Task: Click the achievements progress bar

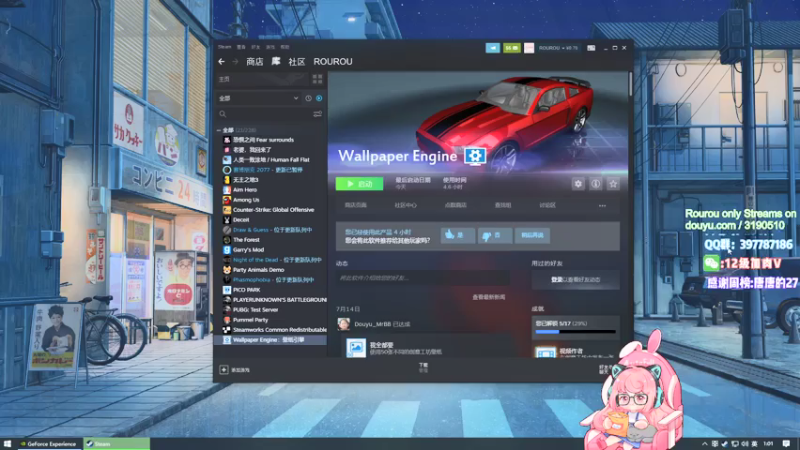Action: pyautogui.click(x=576, y=332)
